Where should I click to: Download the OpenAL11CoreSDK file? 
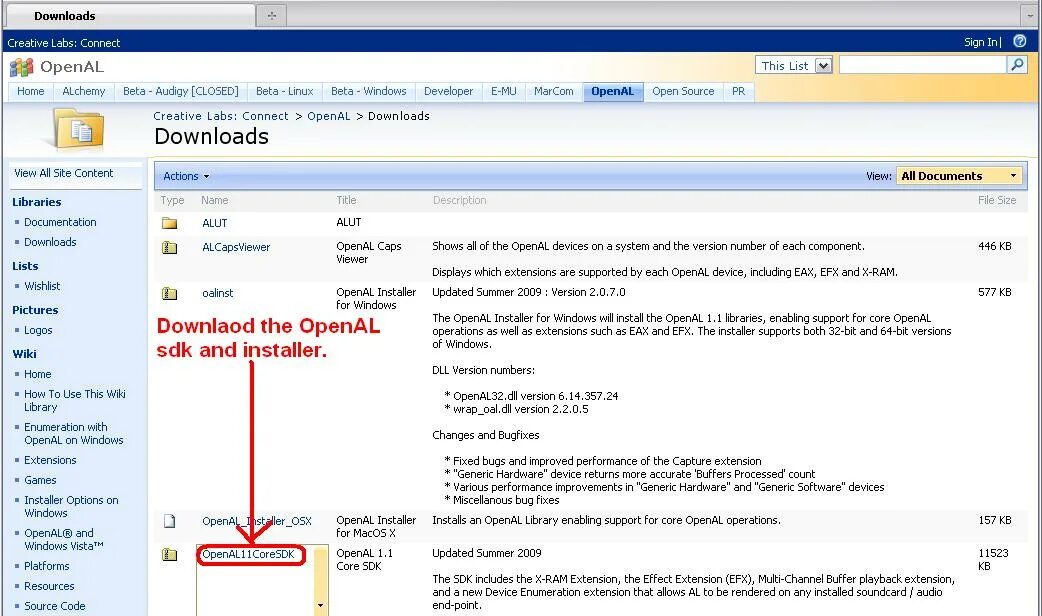tap(249, 554)
